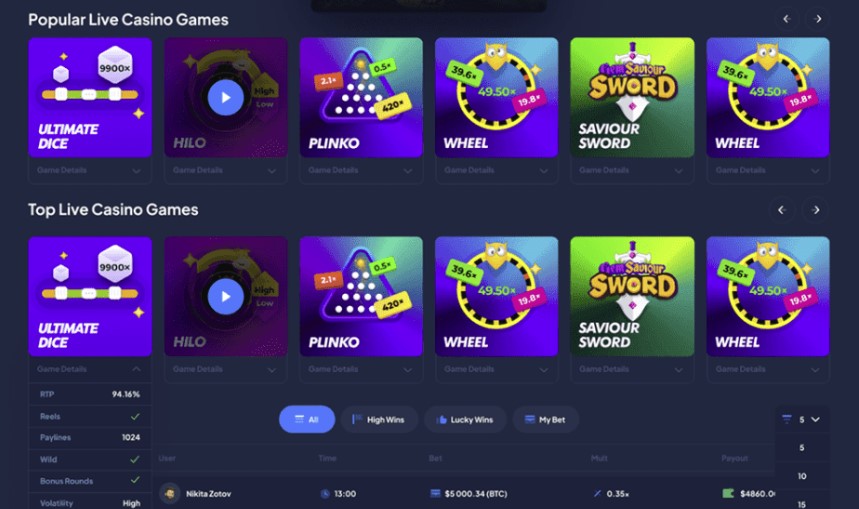The width and height of the screenshot is (859, 509).
Task: Click the rows-per-page filter icon
Action: click(787, 420)
